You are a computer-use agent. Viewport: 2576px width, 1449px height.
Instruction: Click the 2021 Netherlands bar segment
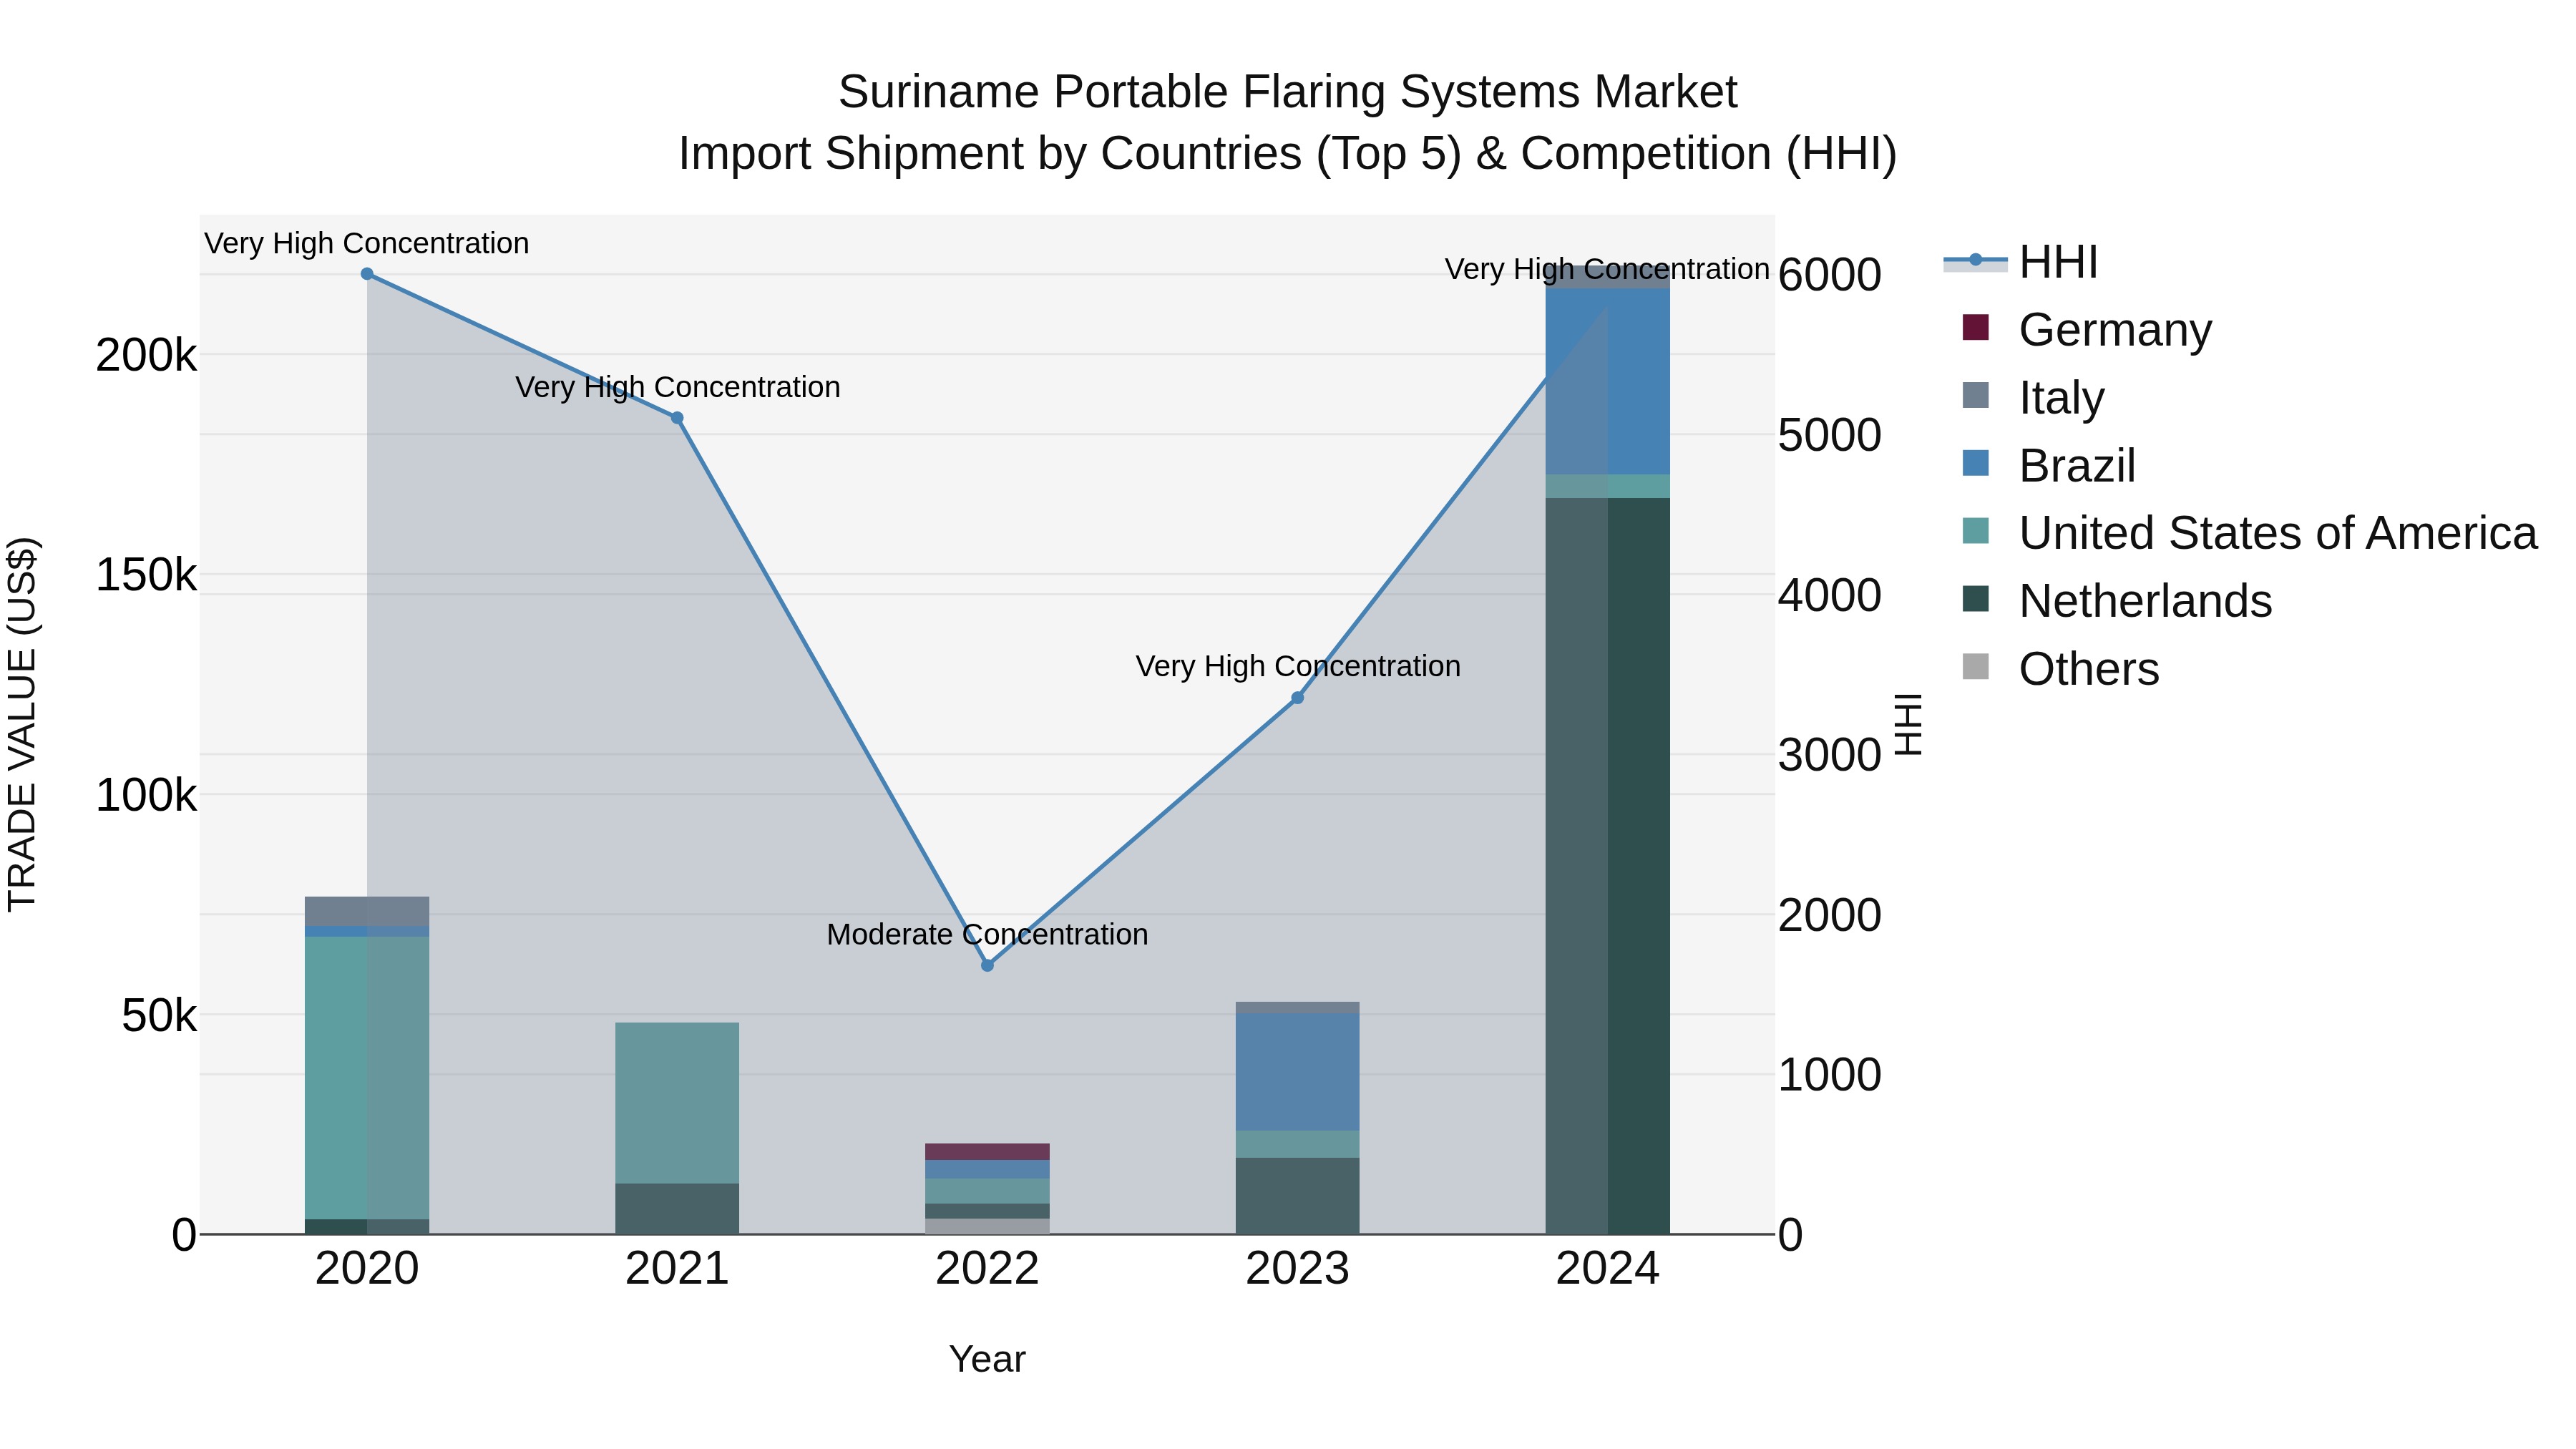[677, 1209]
